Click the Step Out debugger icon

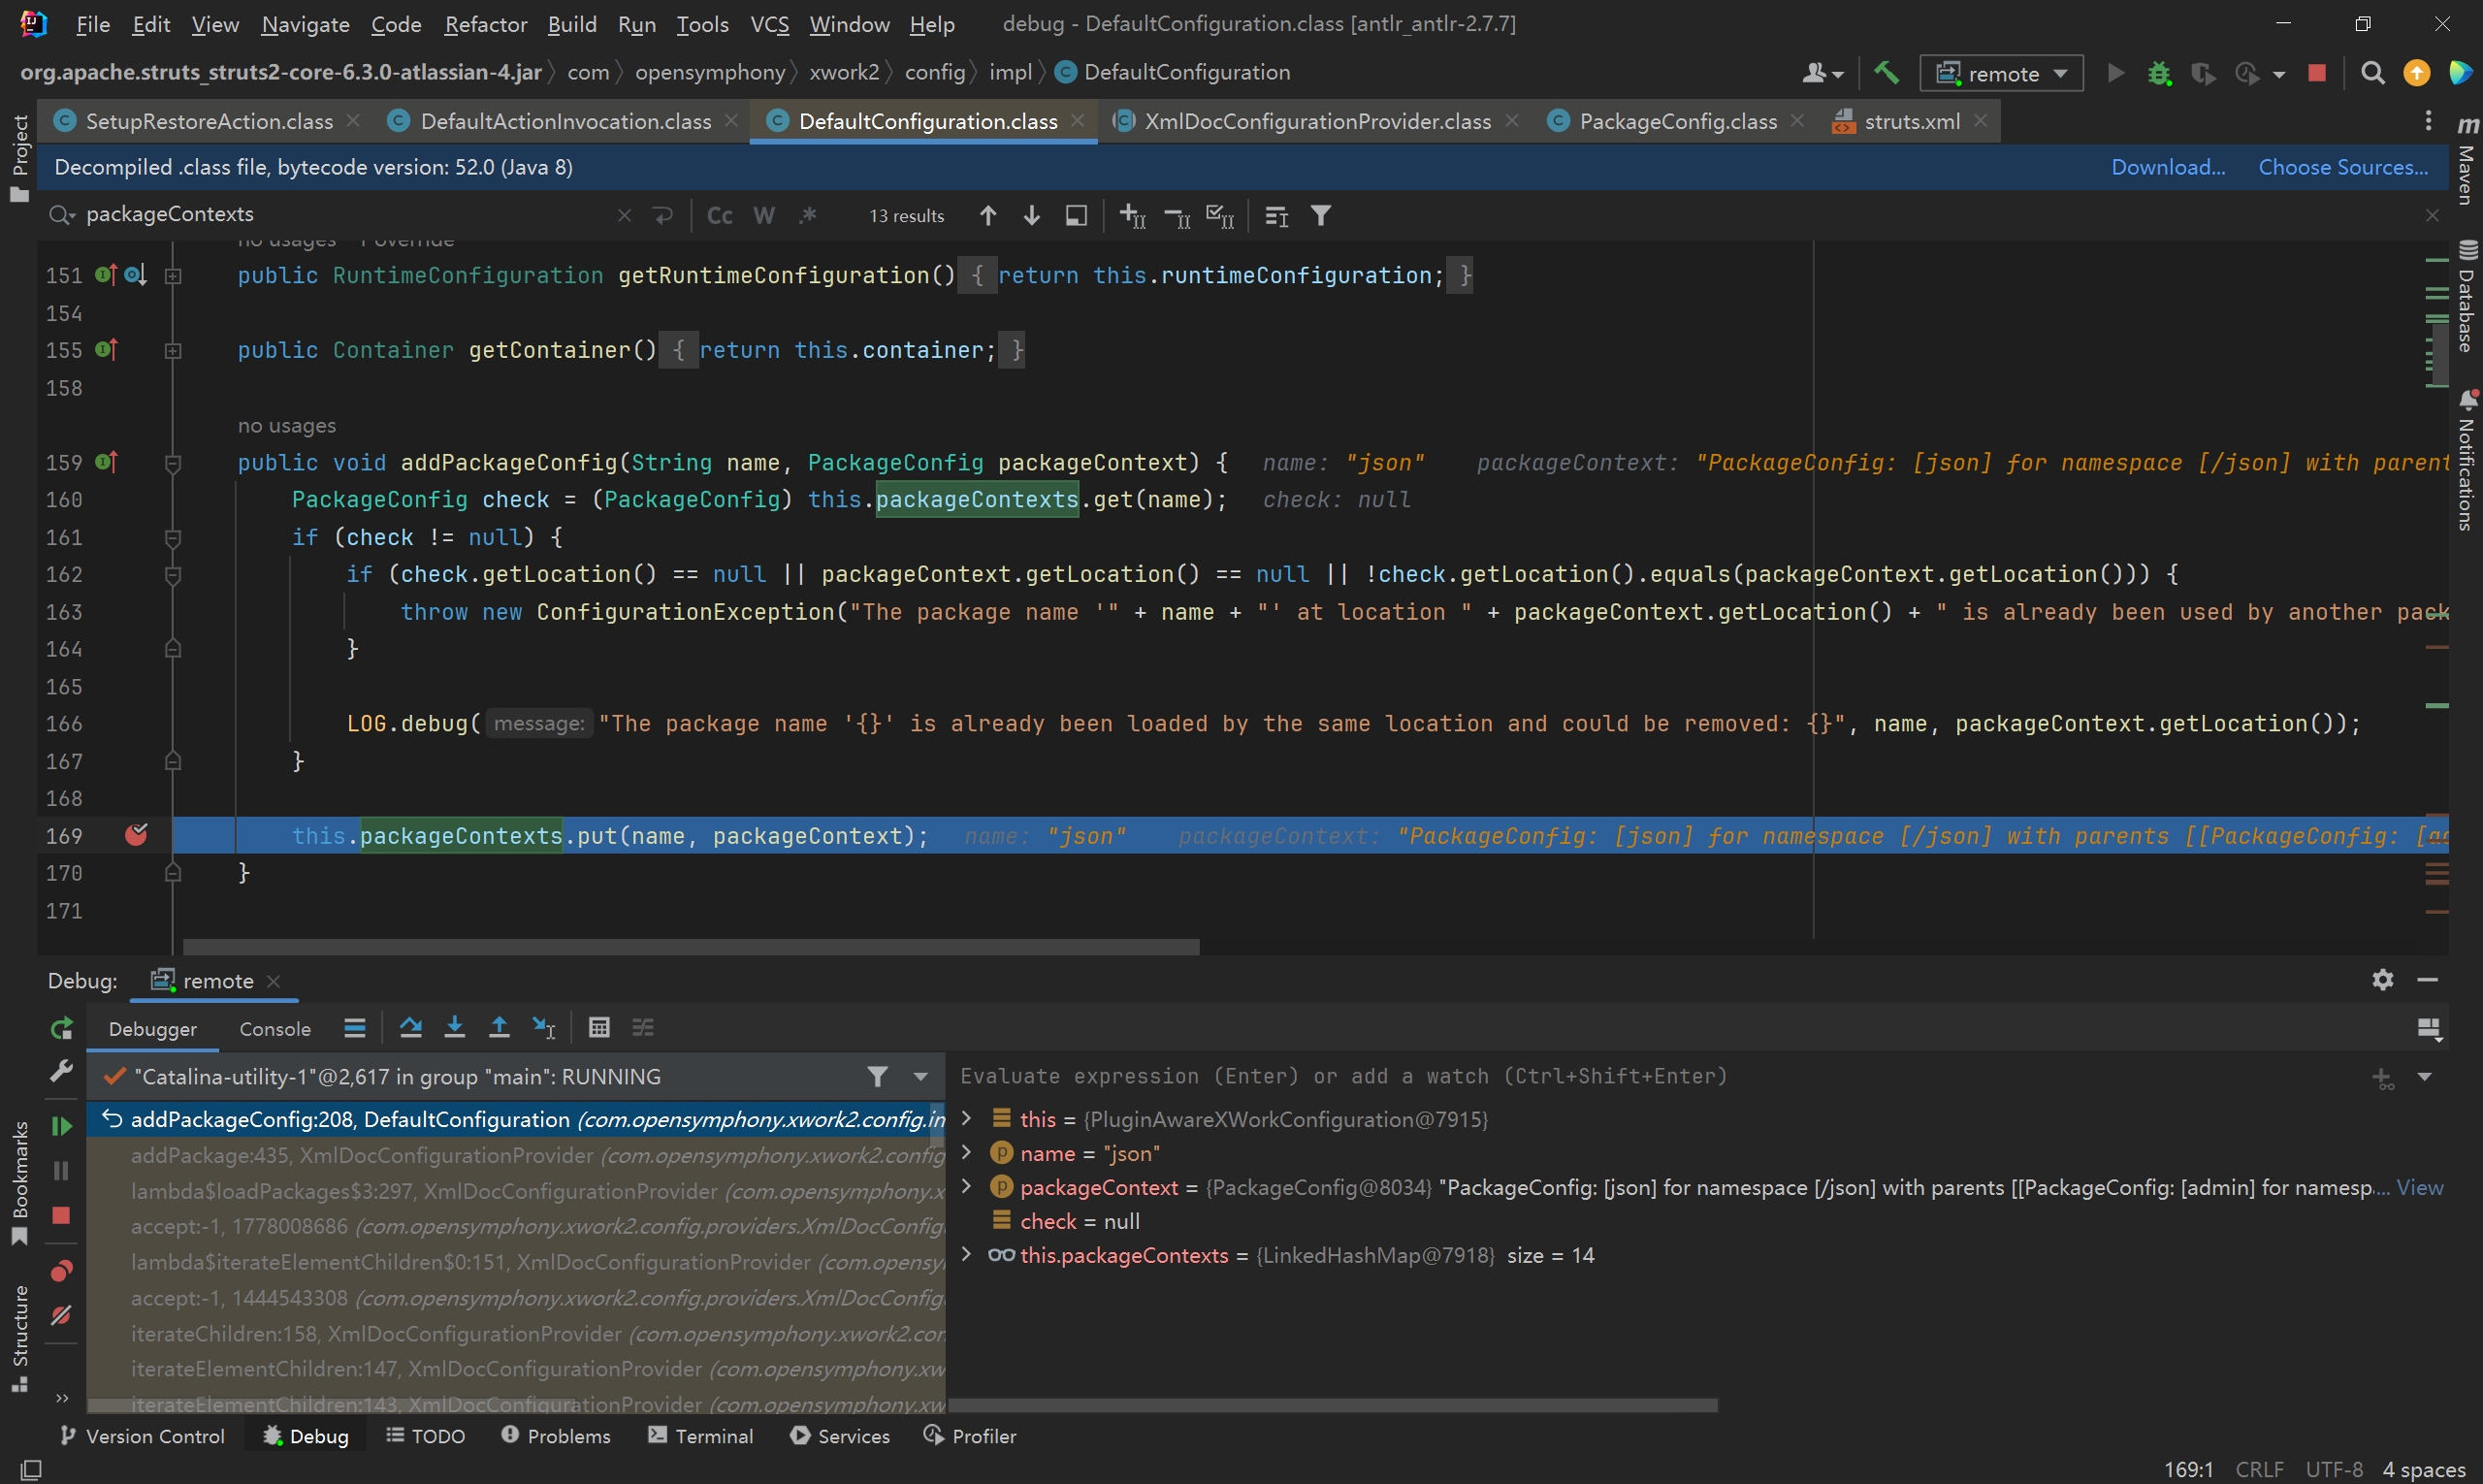498,1027
